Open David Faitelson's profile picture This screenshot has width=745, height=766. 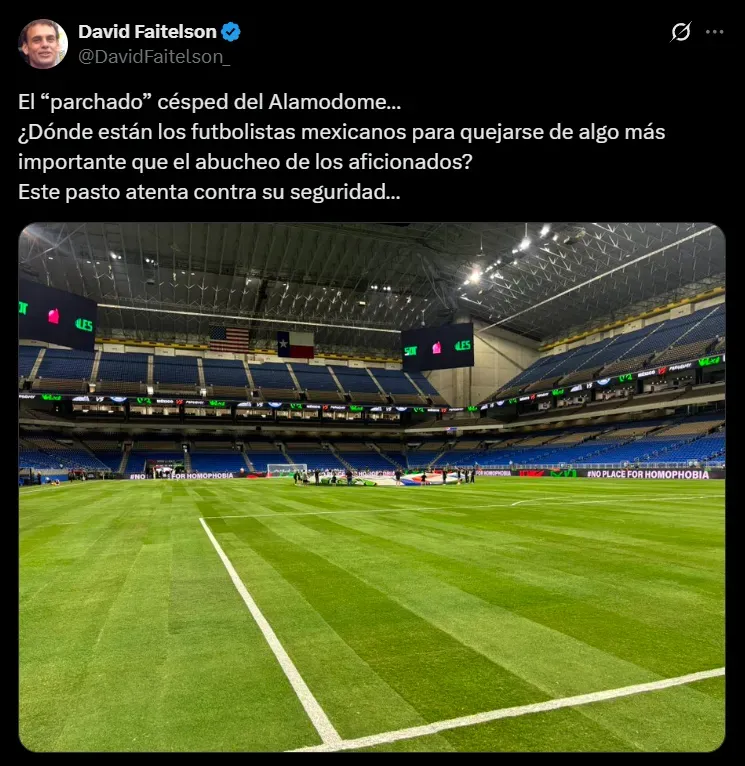43,44
